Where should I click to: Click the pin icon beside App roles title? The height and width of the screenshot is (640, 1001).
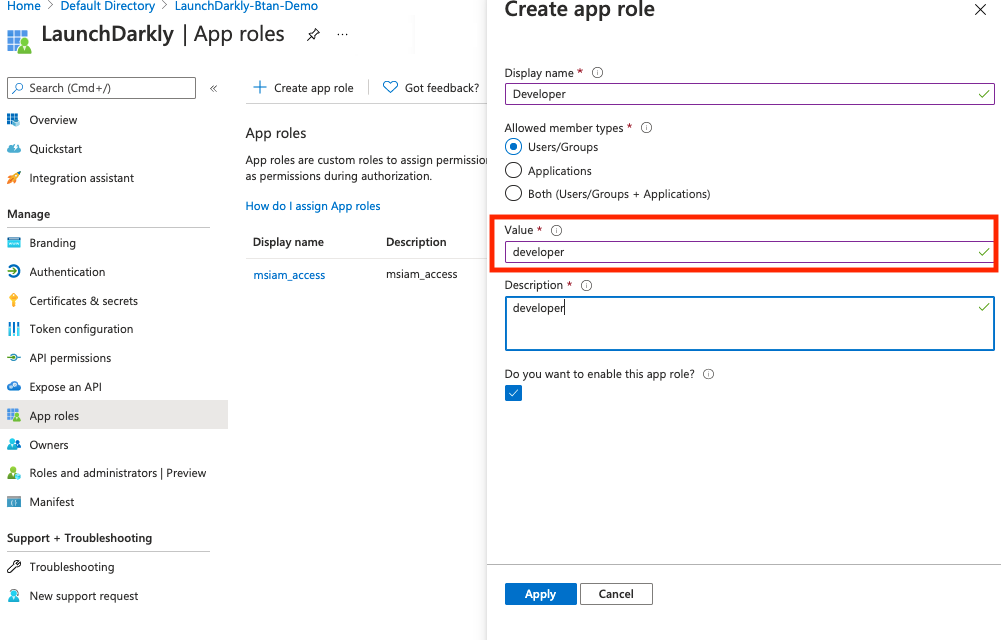pos(313,35)
